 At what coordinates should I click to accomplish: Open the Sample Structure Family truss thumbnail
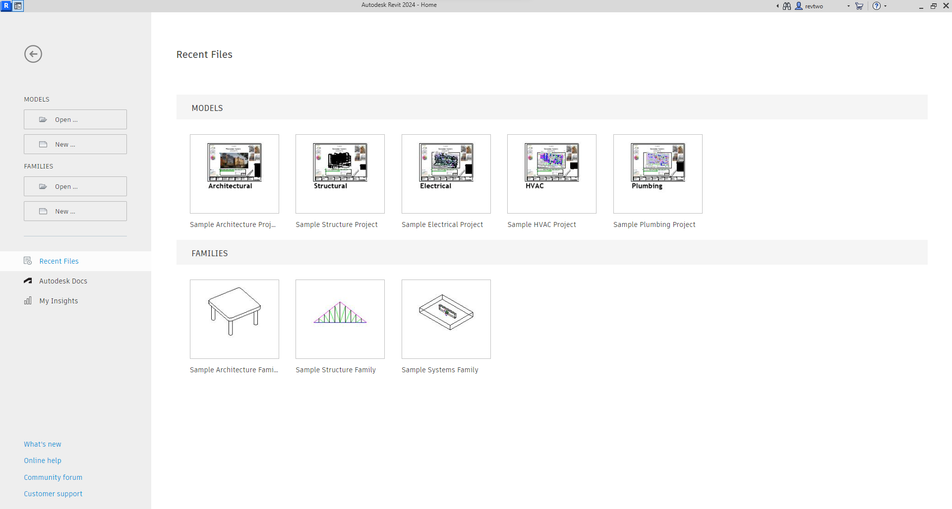tap(340, 319)
